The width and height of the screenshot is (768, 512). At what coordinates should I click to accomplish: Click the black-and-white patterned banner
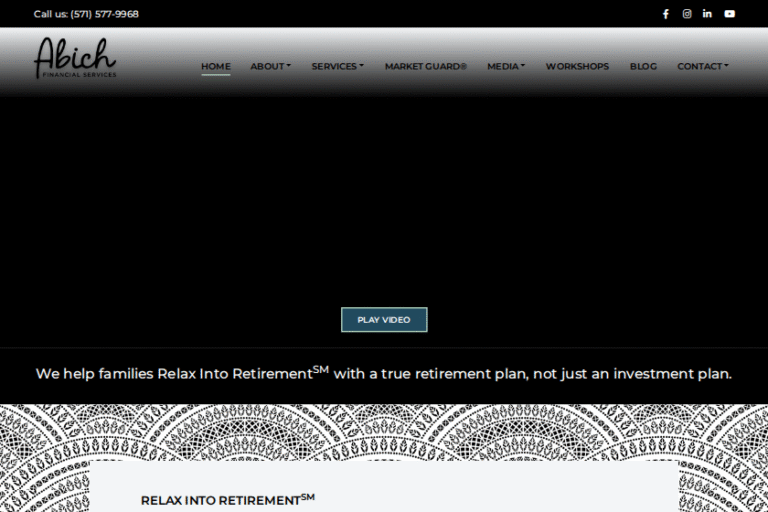[x=384, y=430]
